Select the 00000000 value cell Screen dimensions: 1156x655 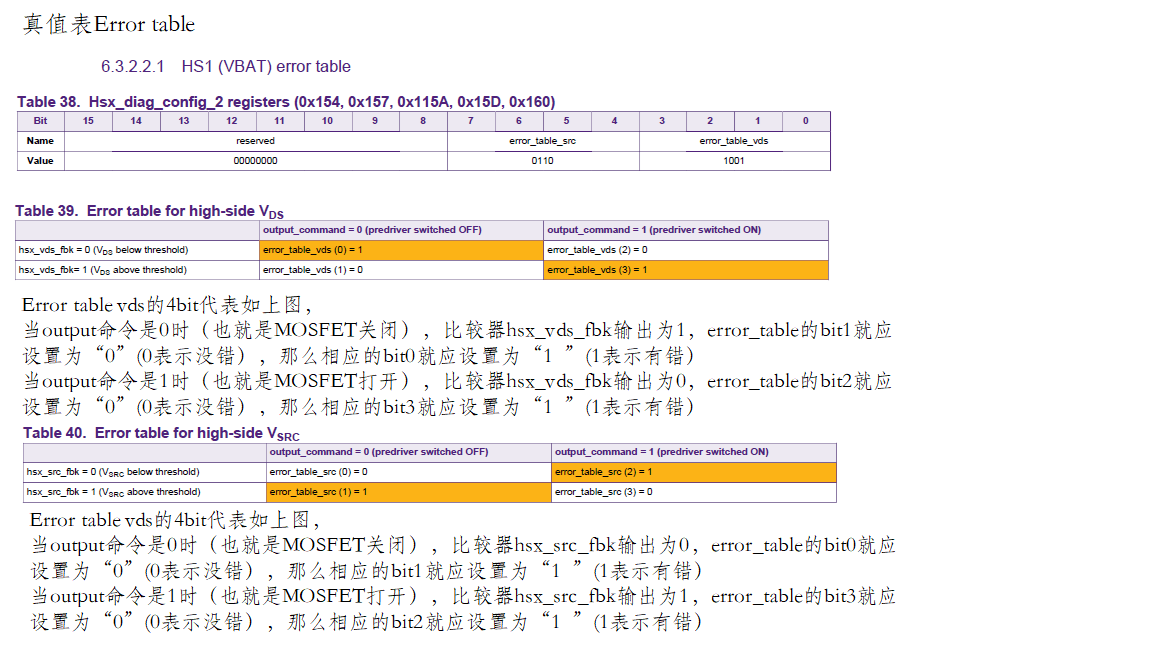[255, 160]
